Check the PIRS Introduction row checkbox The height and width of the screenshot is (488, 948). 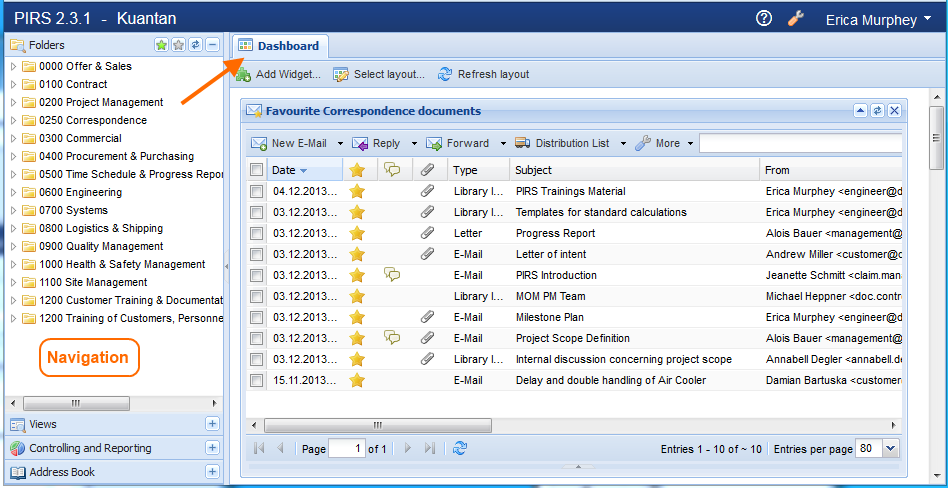click(256, 275)
